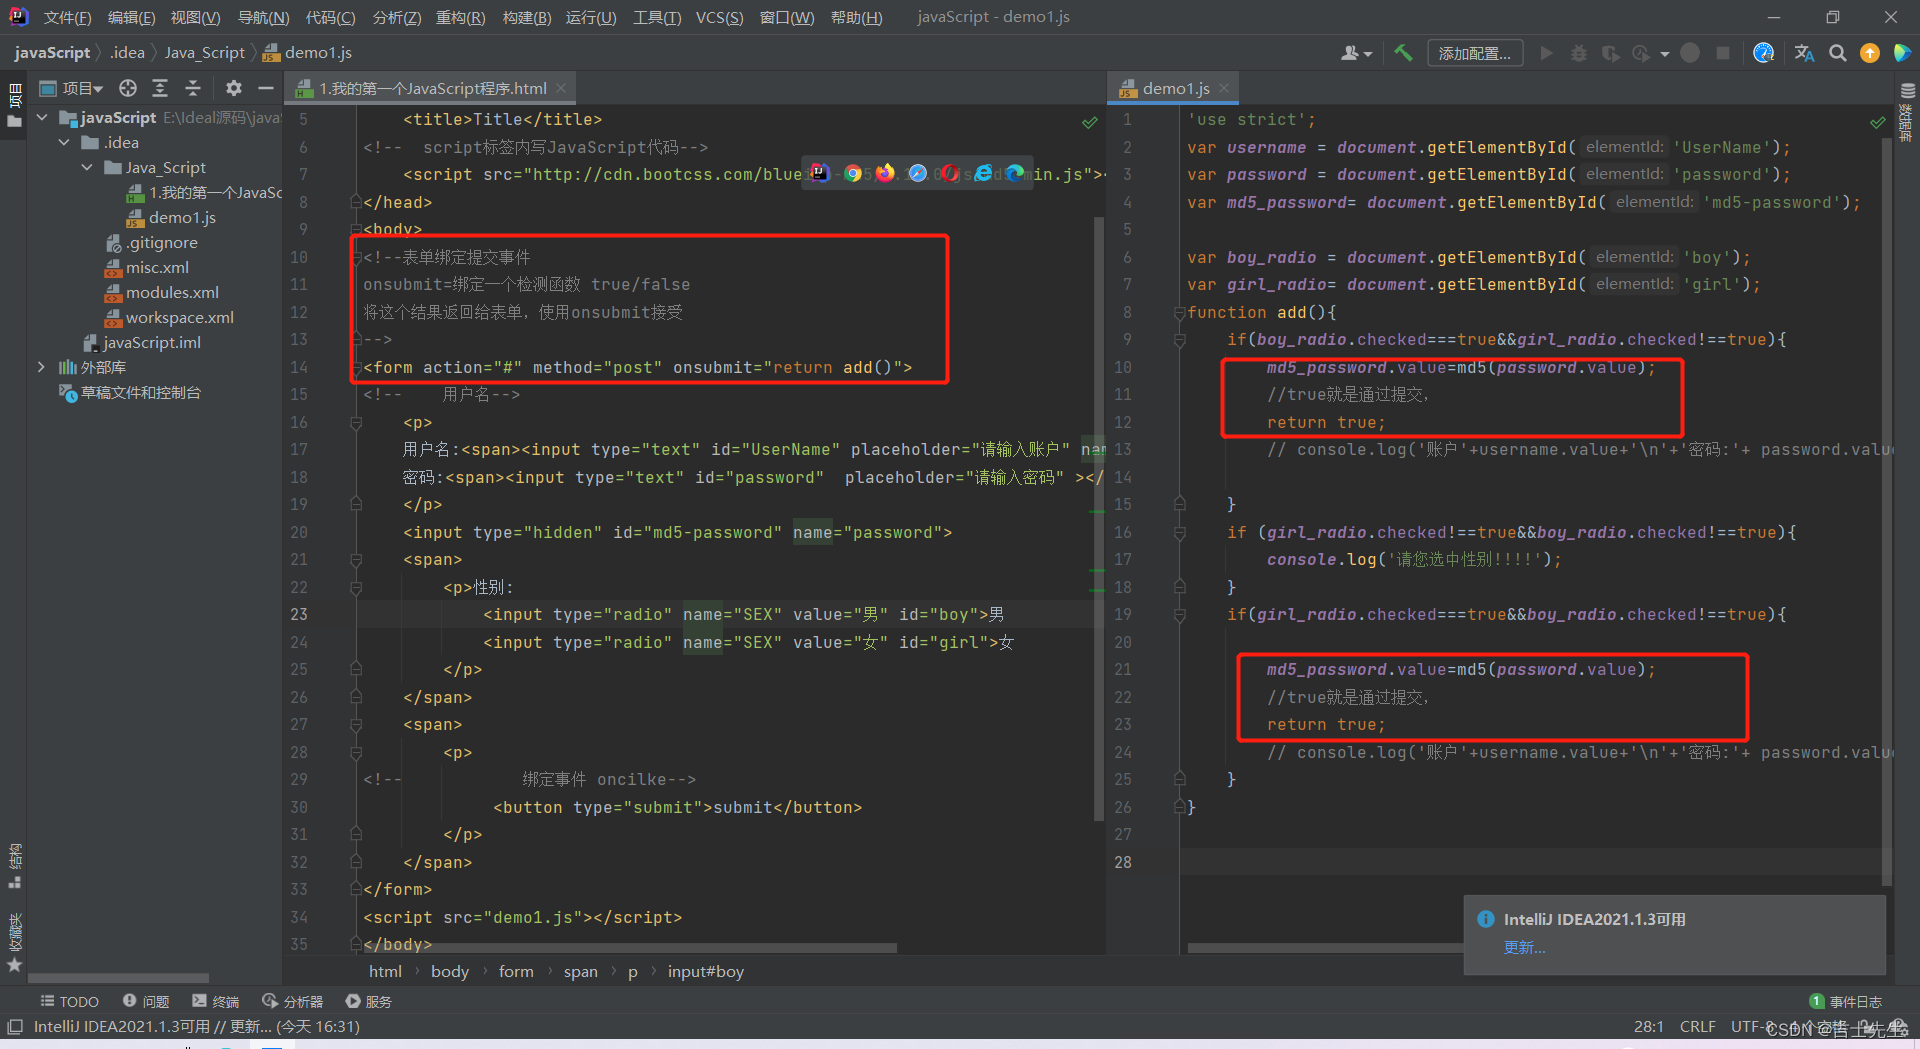Image resolution: width=1920 pixels, height=1049 pixels.
Task: Hide the project panel with minus icon
Action: point(266,88)
